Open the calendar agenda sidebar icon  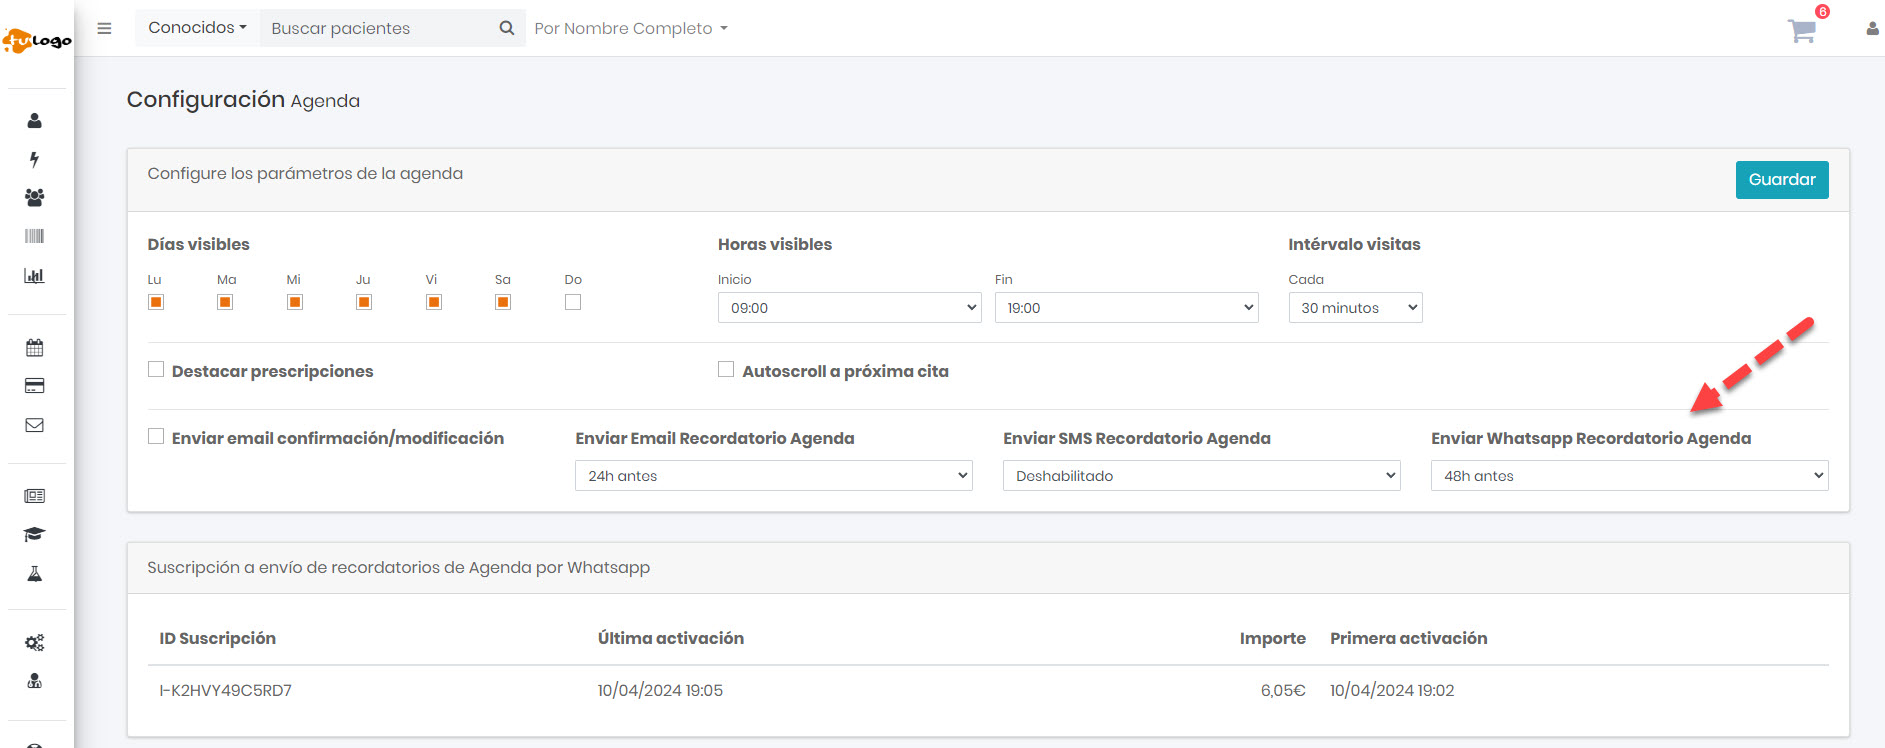35,348
